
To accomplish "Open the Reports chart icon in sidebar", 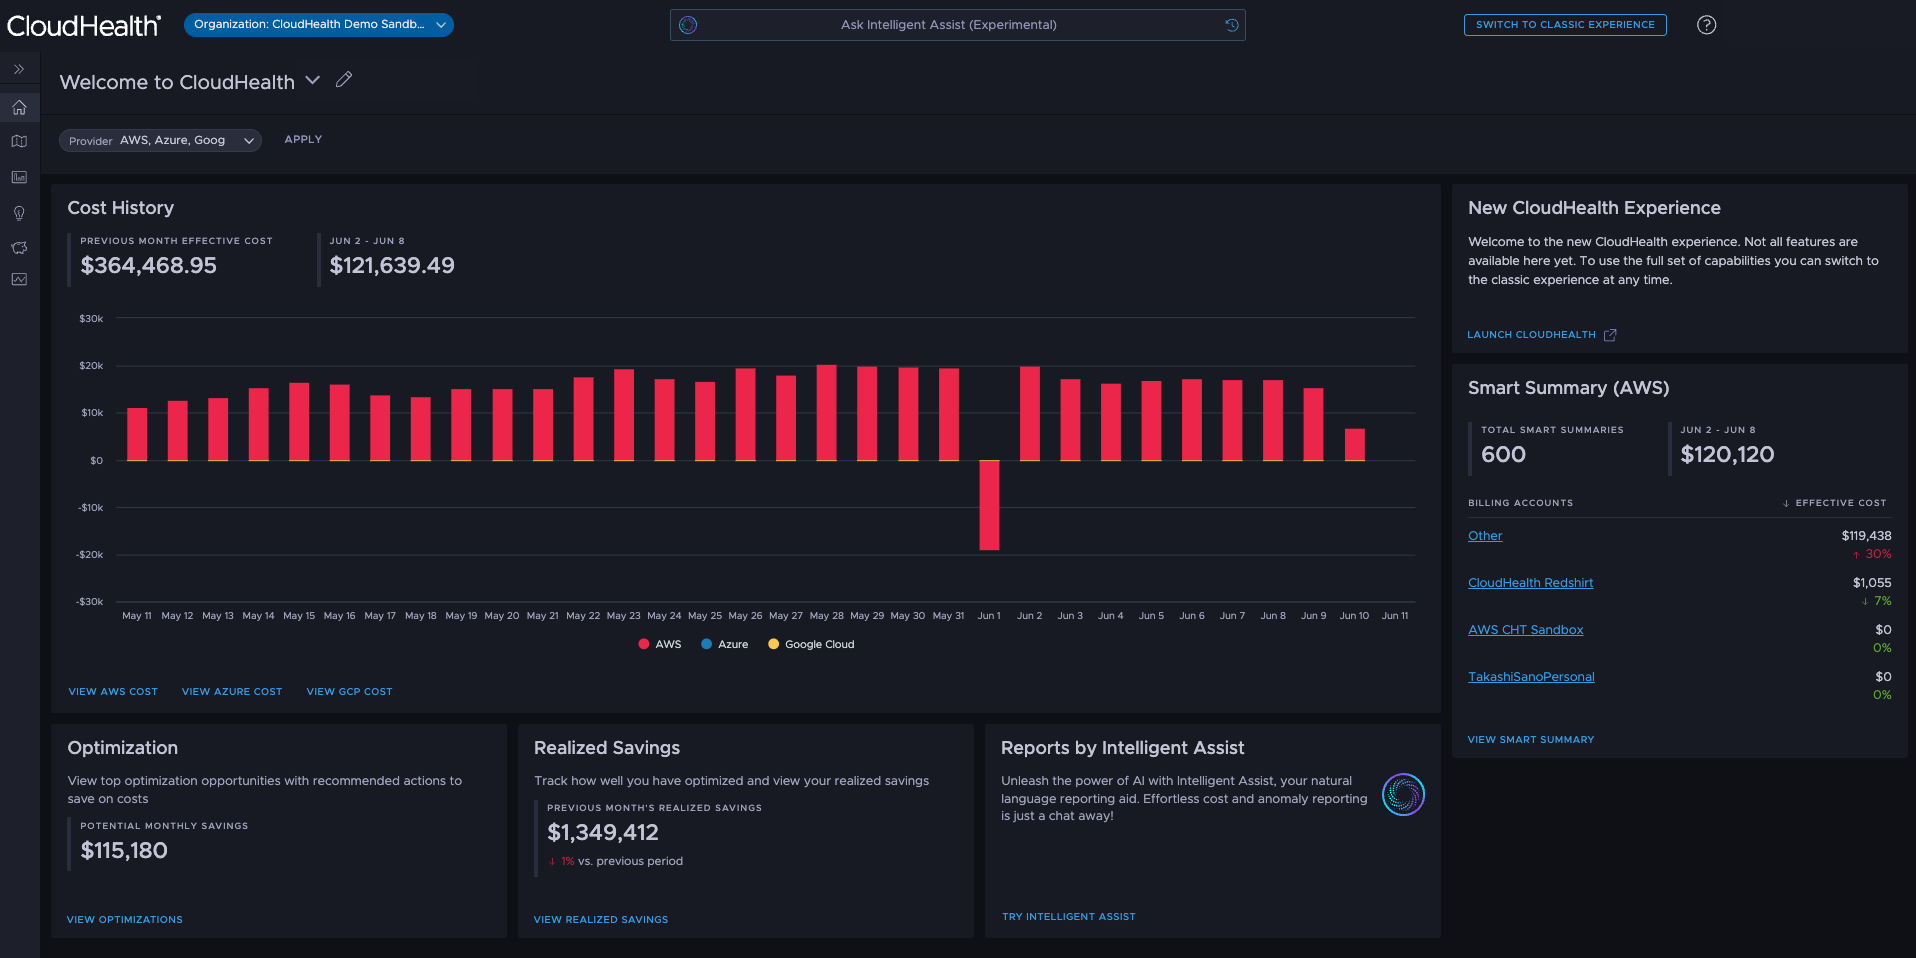I will click(x=18, y=177).
